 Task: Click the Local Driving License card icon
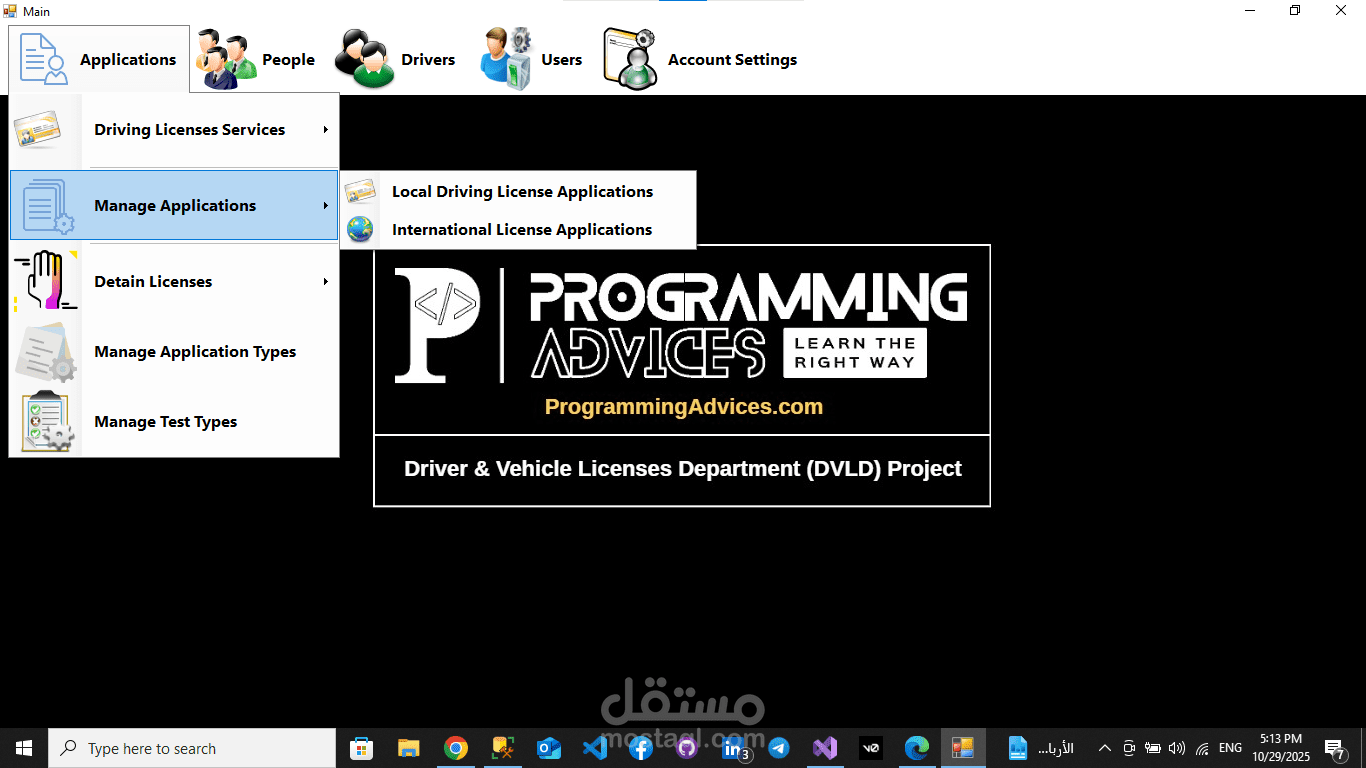point(360,192)
